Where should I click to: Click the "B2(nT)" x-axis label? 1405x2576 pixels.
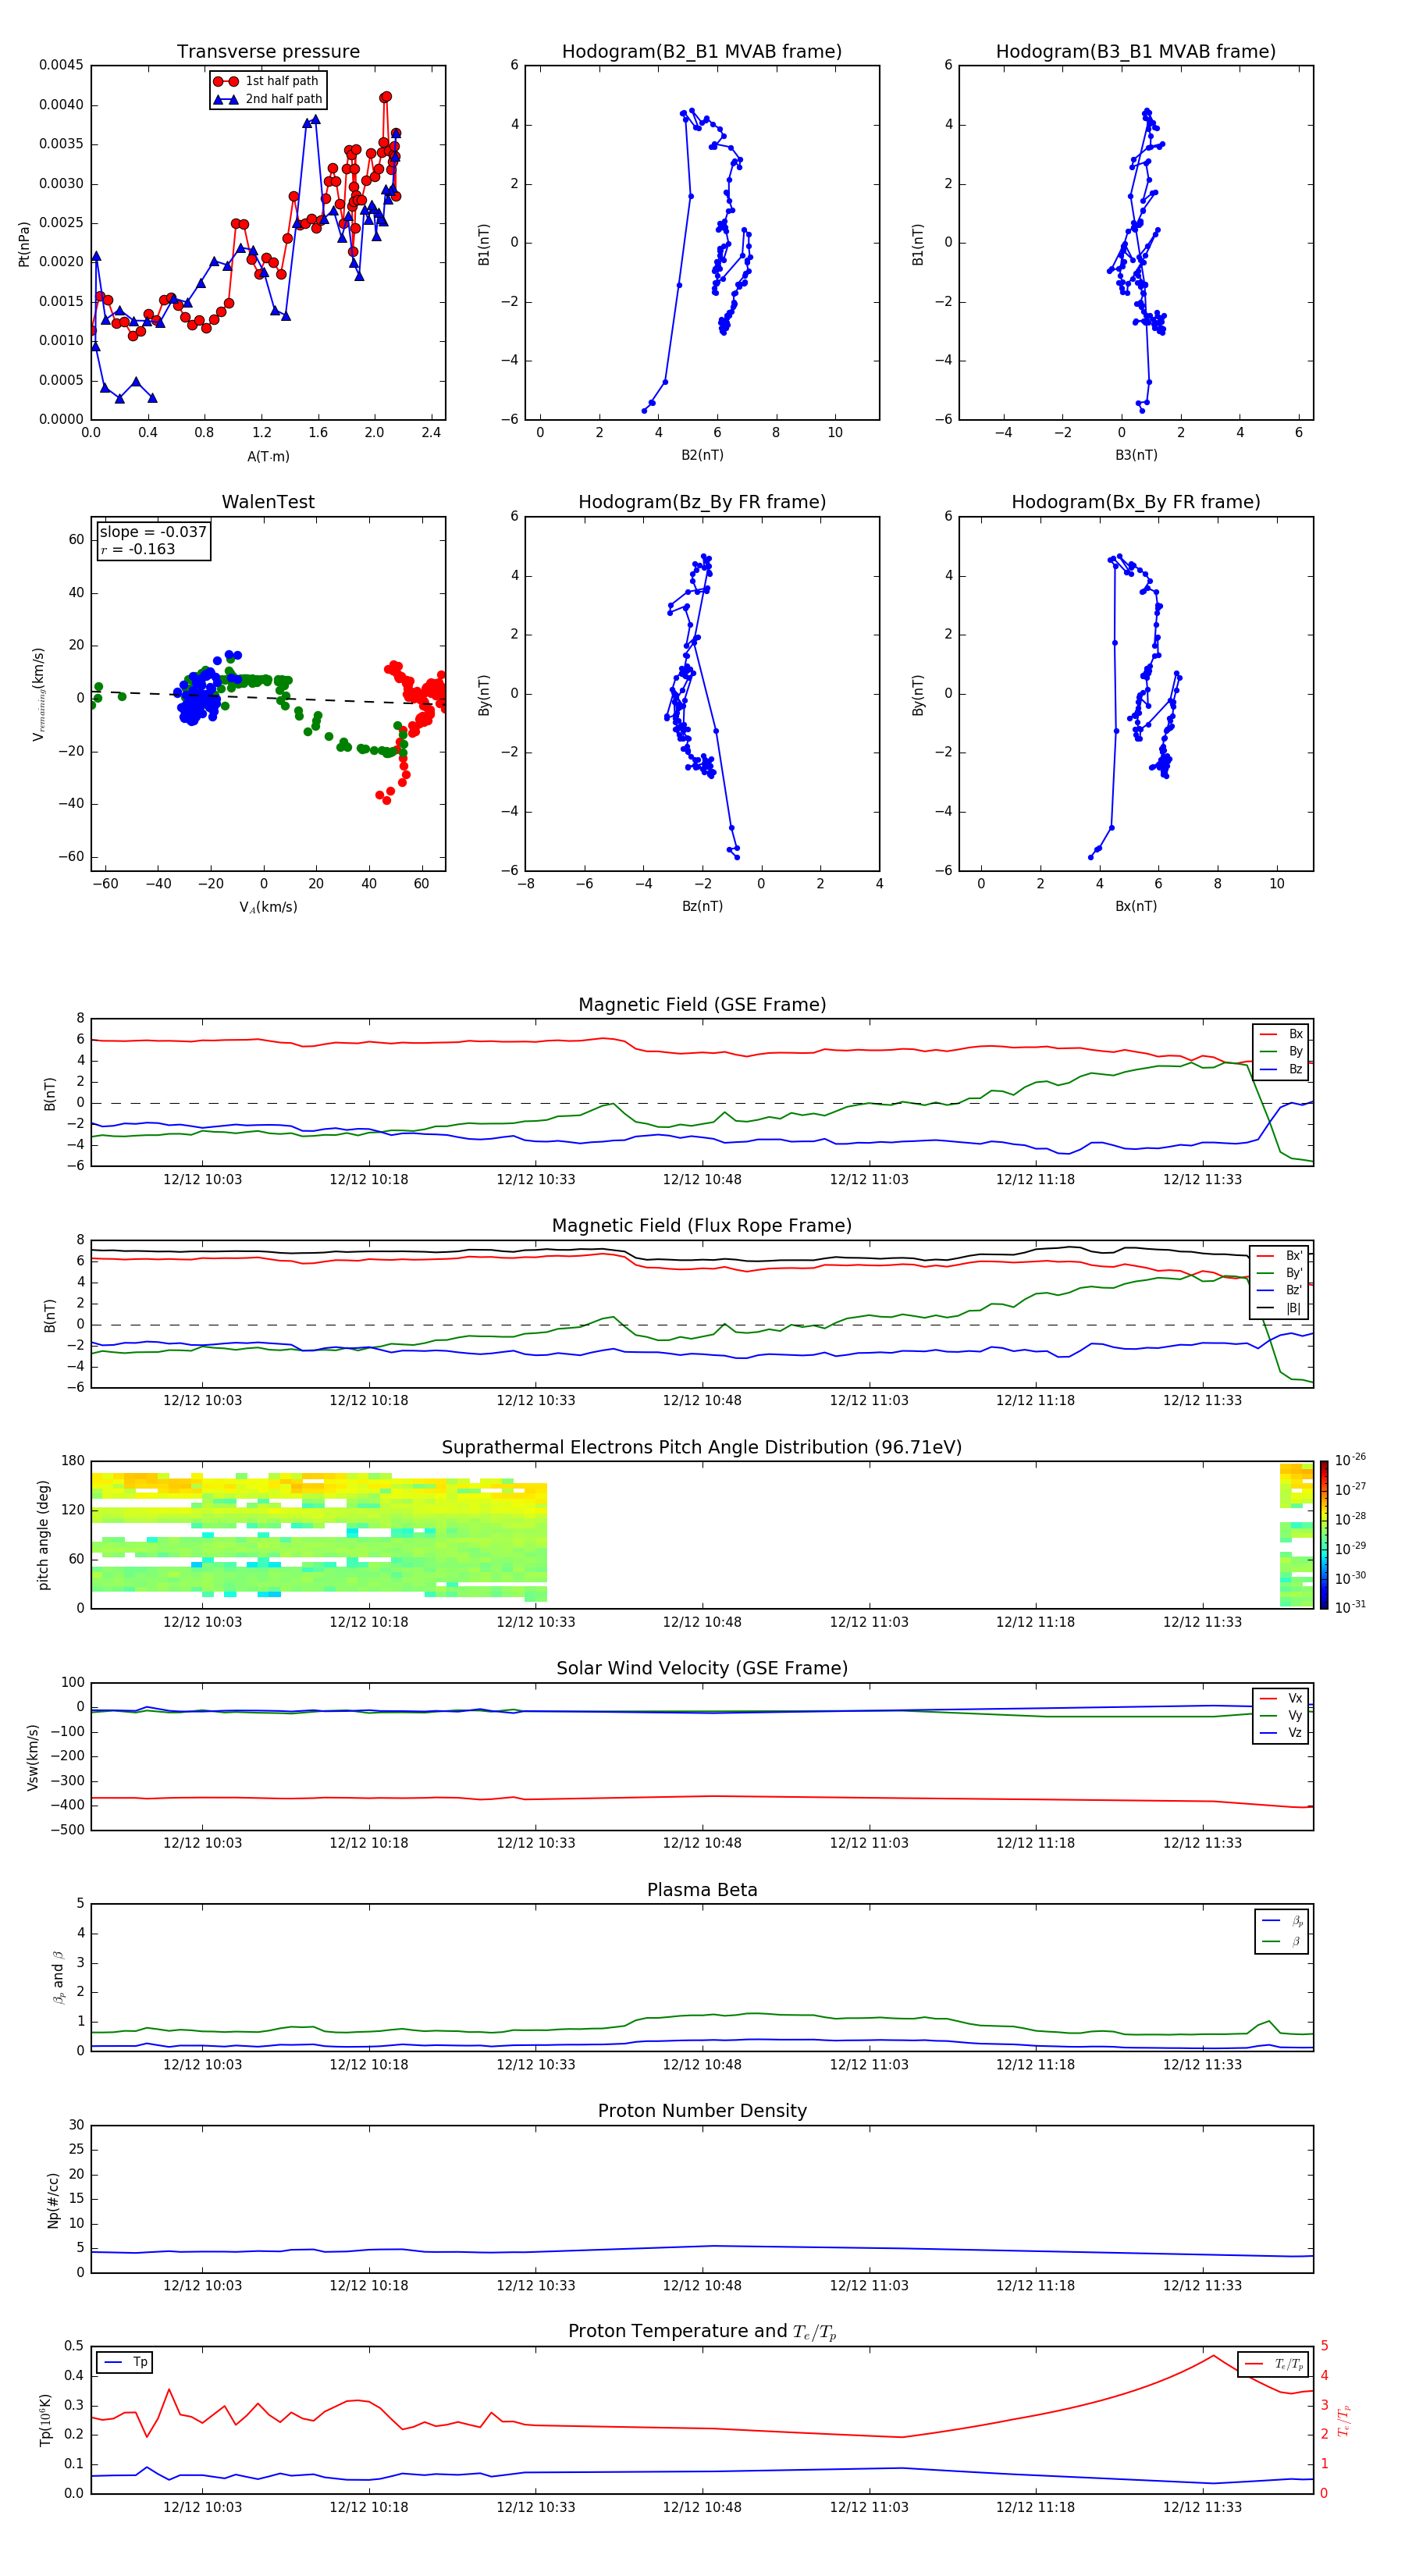click(702, 455)
